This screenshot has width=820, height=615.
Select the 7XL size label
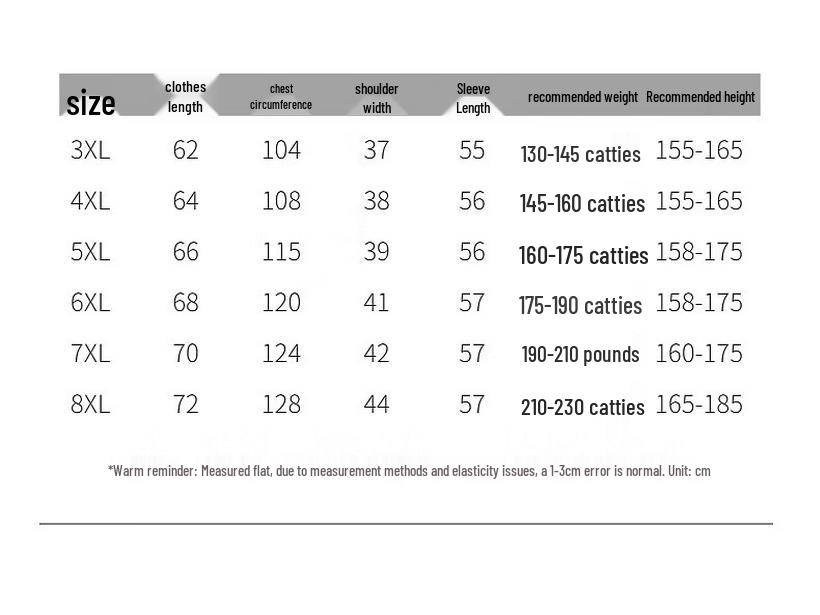[x=90, y=353]
